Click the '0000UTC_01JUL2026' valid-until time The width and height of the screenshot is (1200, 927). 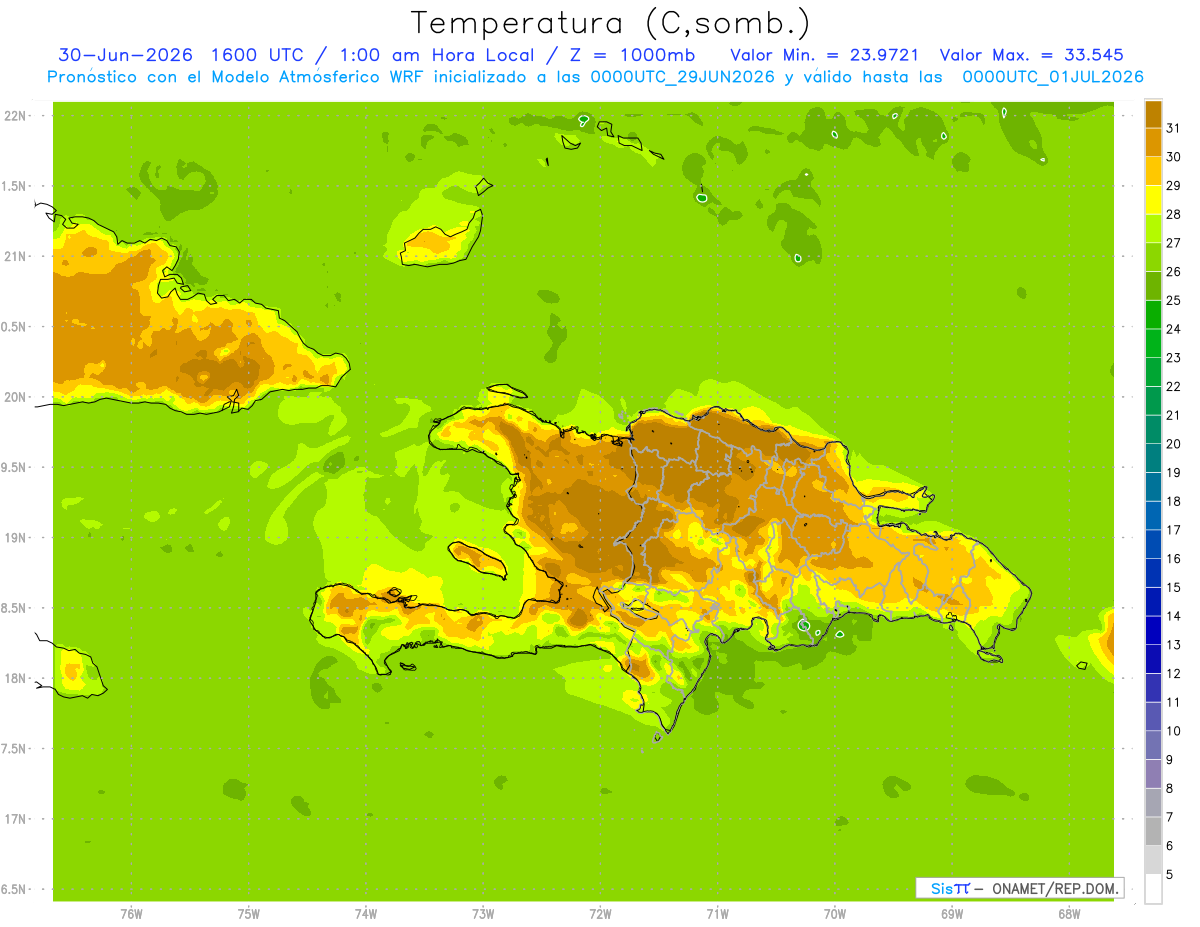[1052, 77]
